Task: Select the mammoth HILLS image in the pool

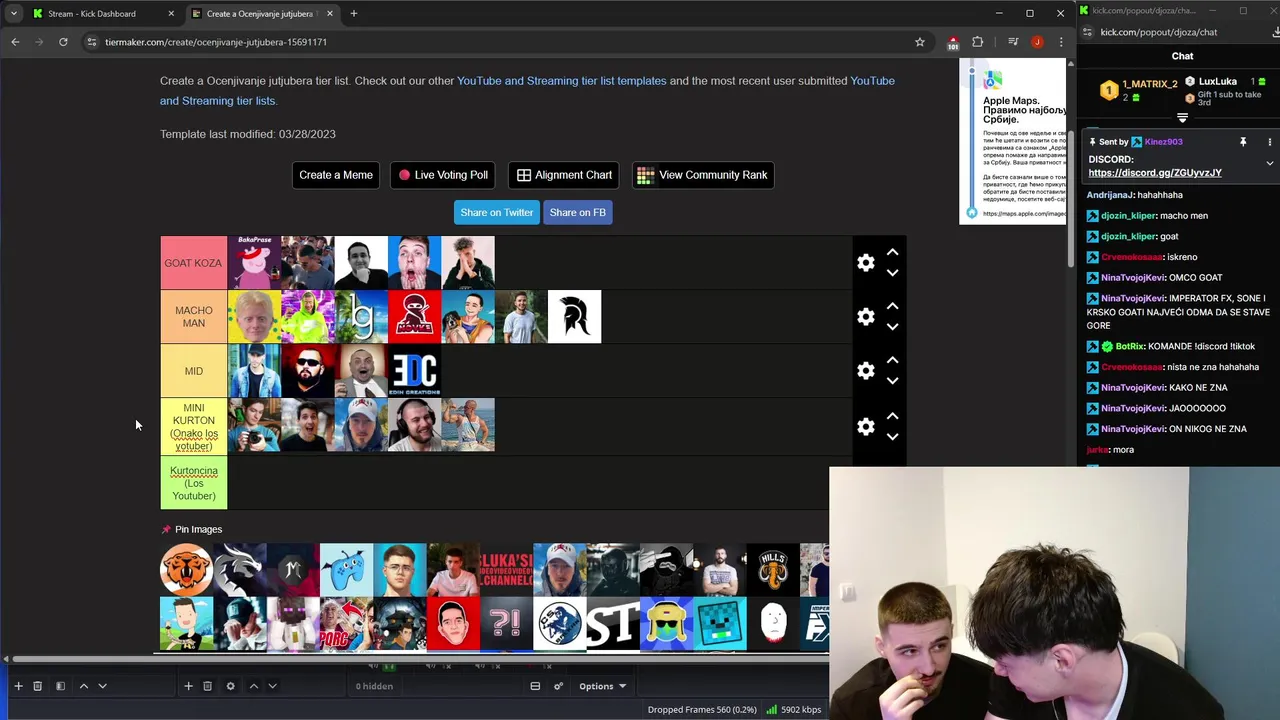Action: pos(773,570)
